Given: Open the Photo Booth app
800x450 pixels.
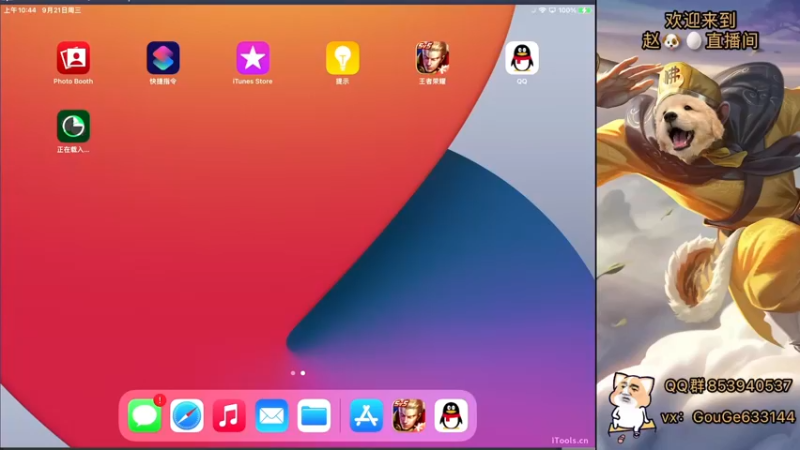Looking at the screenshot, I should coord(73,58).
